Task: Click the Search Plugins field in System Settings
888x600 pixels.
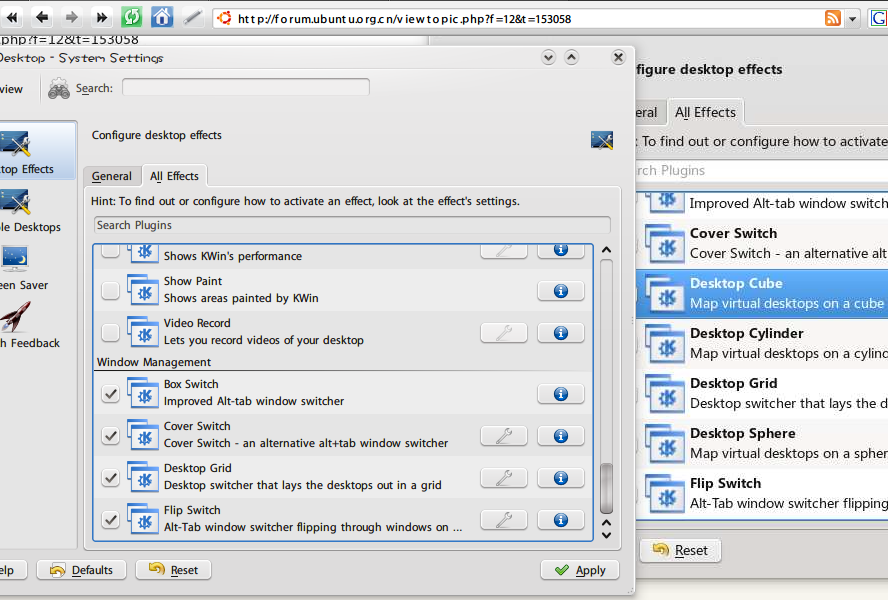Action: pyautogui.click(x=352, y=225)
